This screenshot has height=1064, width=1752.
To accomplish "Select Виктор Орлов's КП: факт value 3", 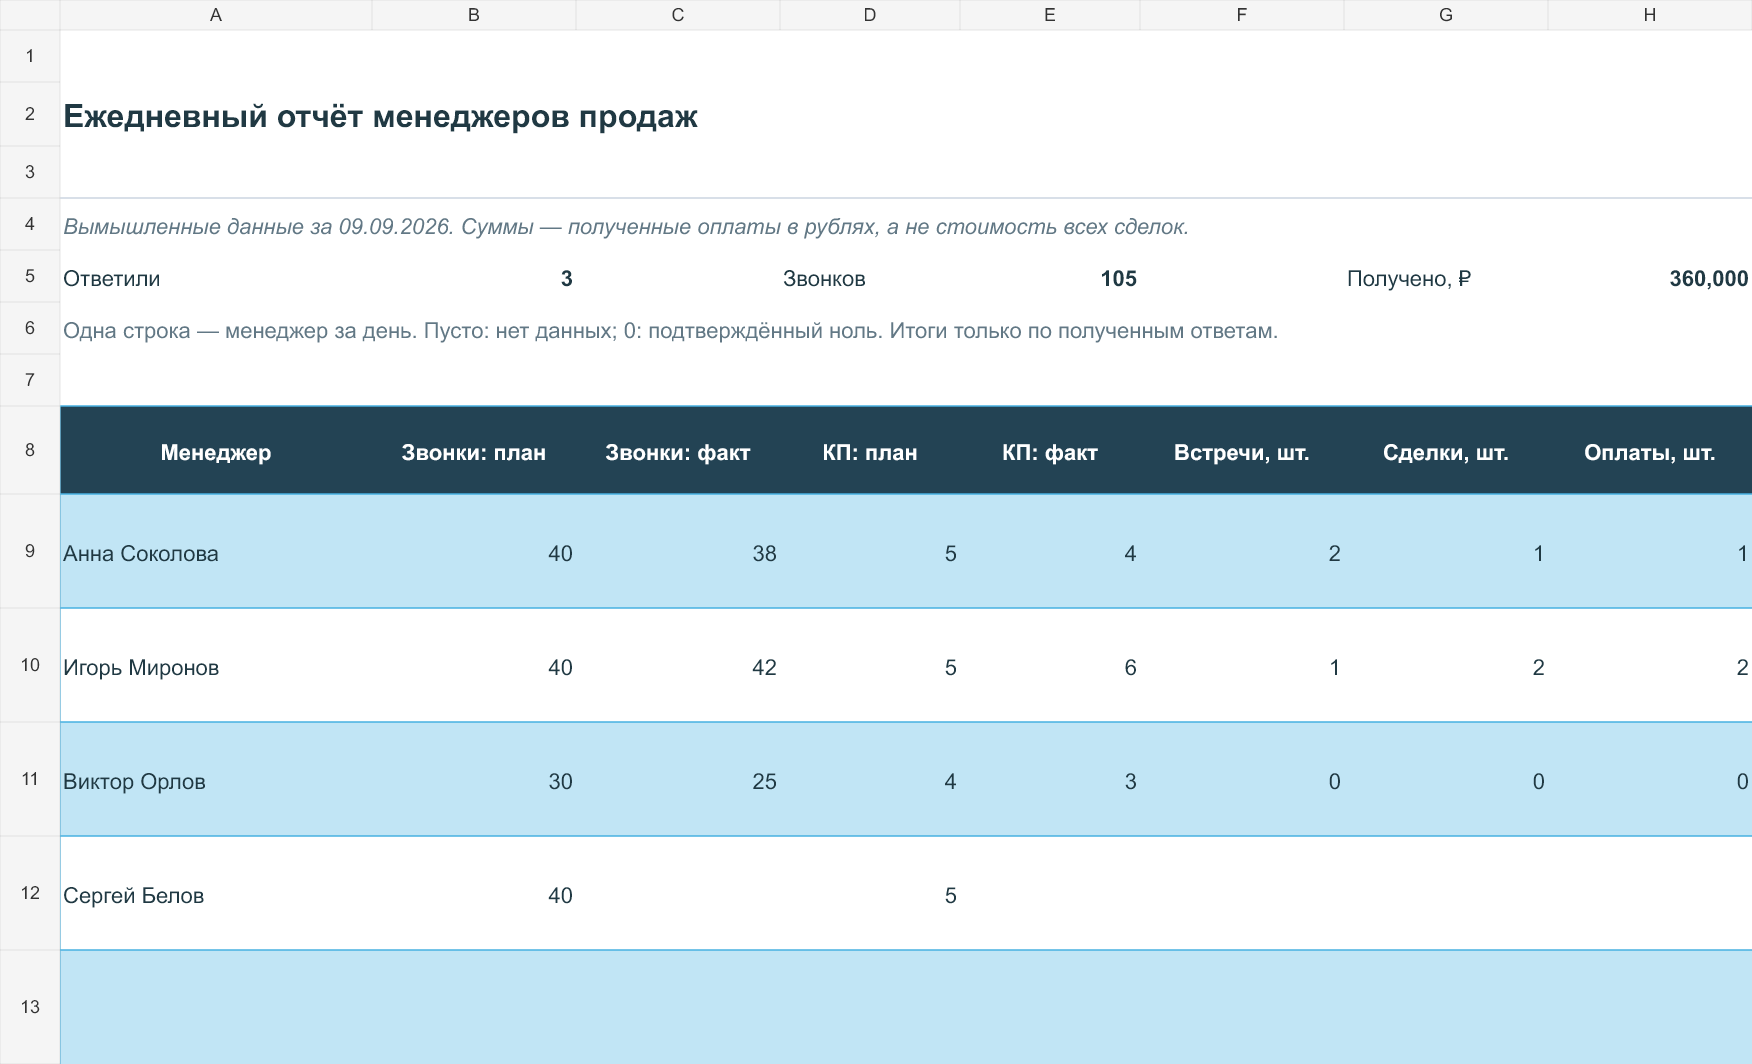I will [1050, 780].
